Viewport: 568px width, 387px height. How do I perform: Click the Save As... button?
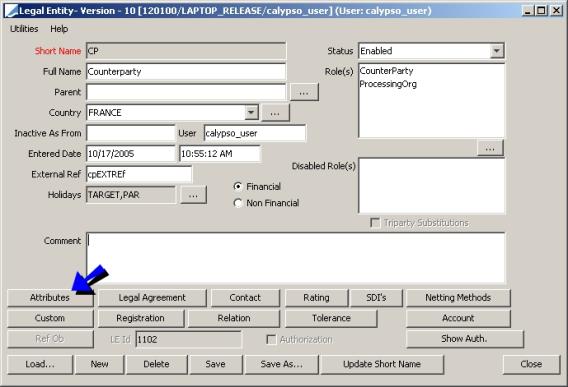pyautogui.click(x=281, y=364)
